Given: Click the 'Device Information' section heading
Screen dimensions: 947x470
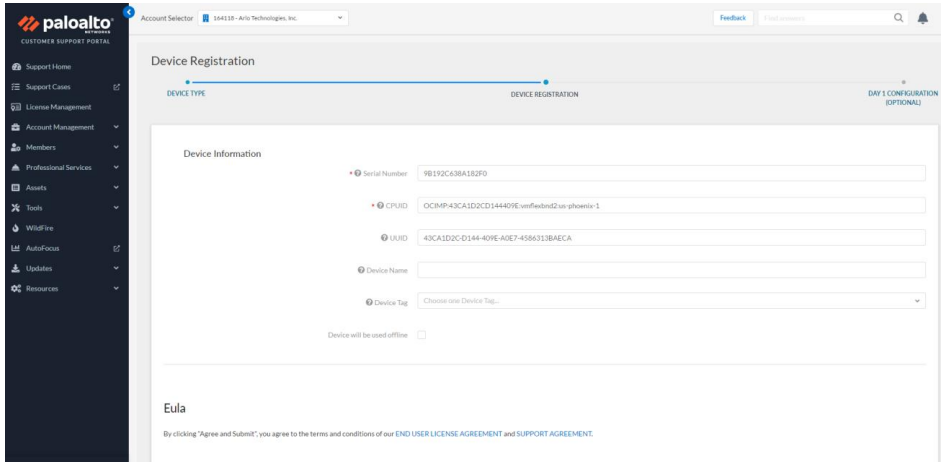Looking at the screenshot, I should click(222, 154).
